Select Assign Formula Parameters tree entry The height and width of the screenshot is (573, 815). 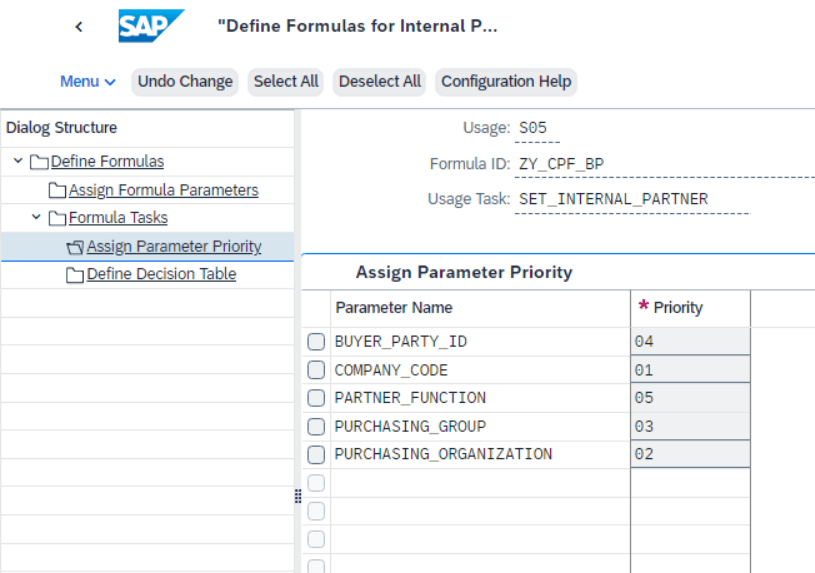[163, 190]
